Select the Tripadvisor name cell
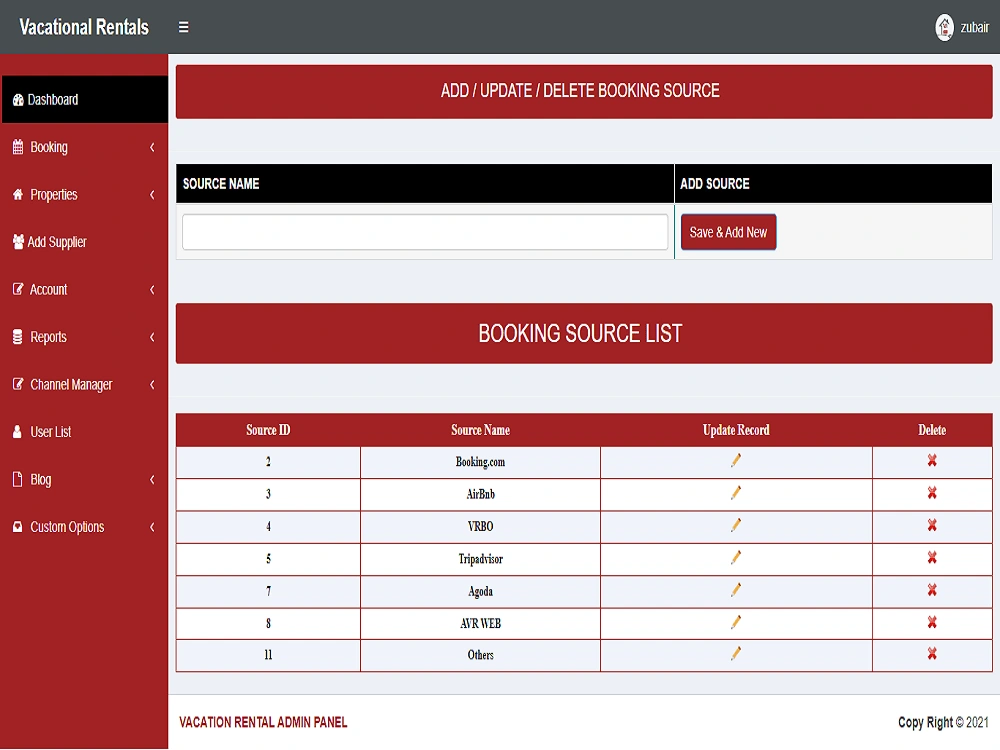The height and width of the screenshot is (750, 1000). 480,559
